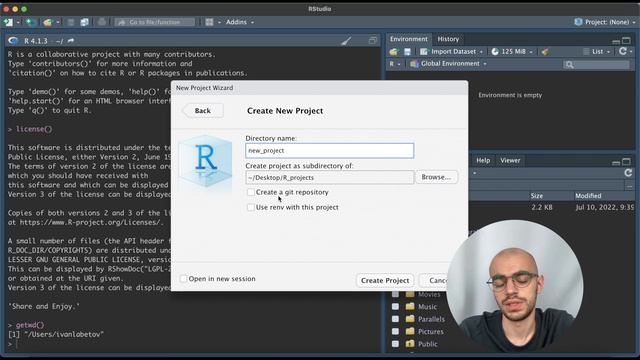Expand the Open File recent files arrow
640x360 pixels.
[x=58, y=22]
